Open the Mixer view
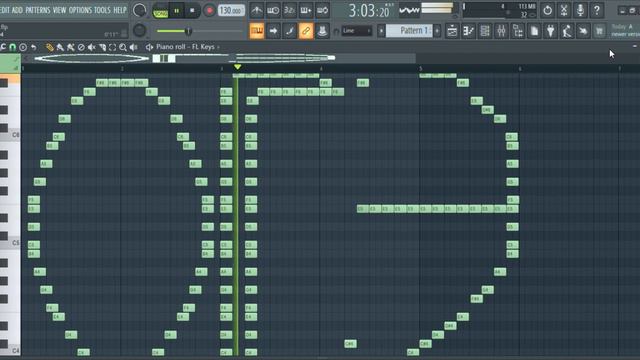Screen dimensions: 640x360 coord(501,31)
